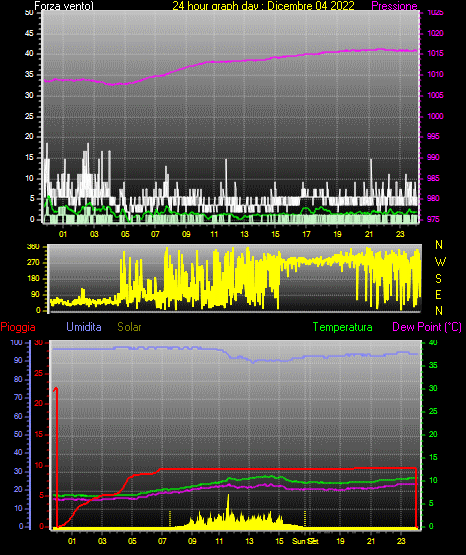The width and height of the screenshot is (466, 555).
Task: Select the pressure axis value "990"
Action: tap(433, 157)
